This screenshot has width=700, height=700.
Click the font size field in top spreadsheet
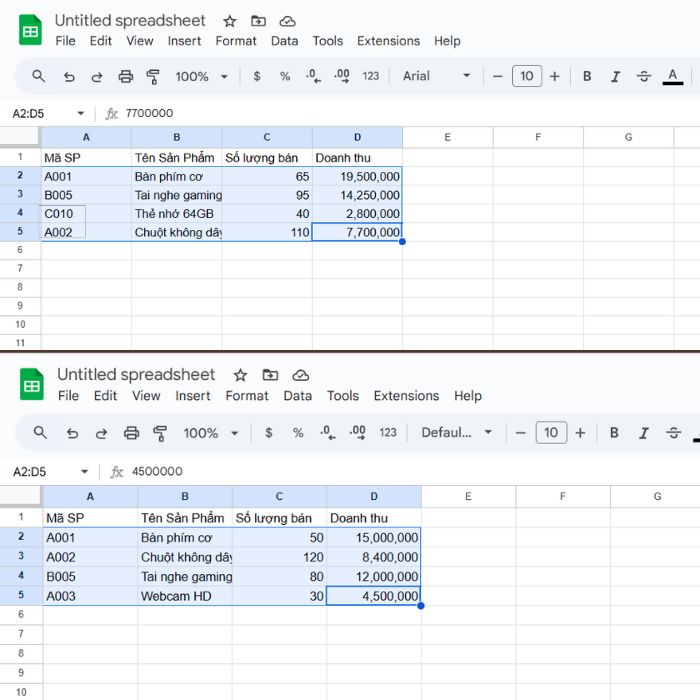(x=527, y=76)
